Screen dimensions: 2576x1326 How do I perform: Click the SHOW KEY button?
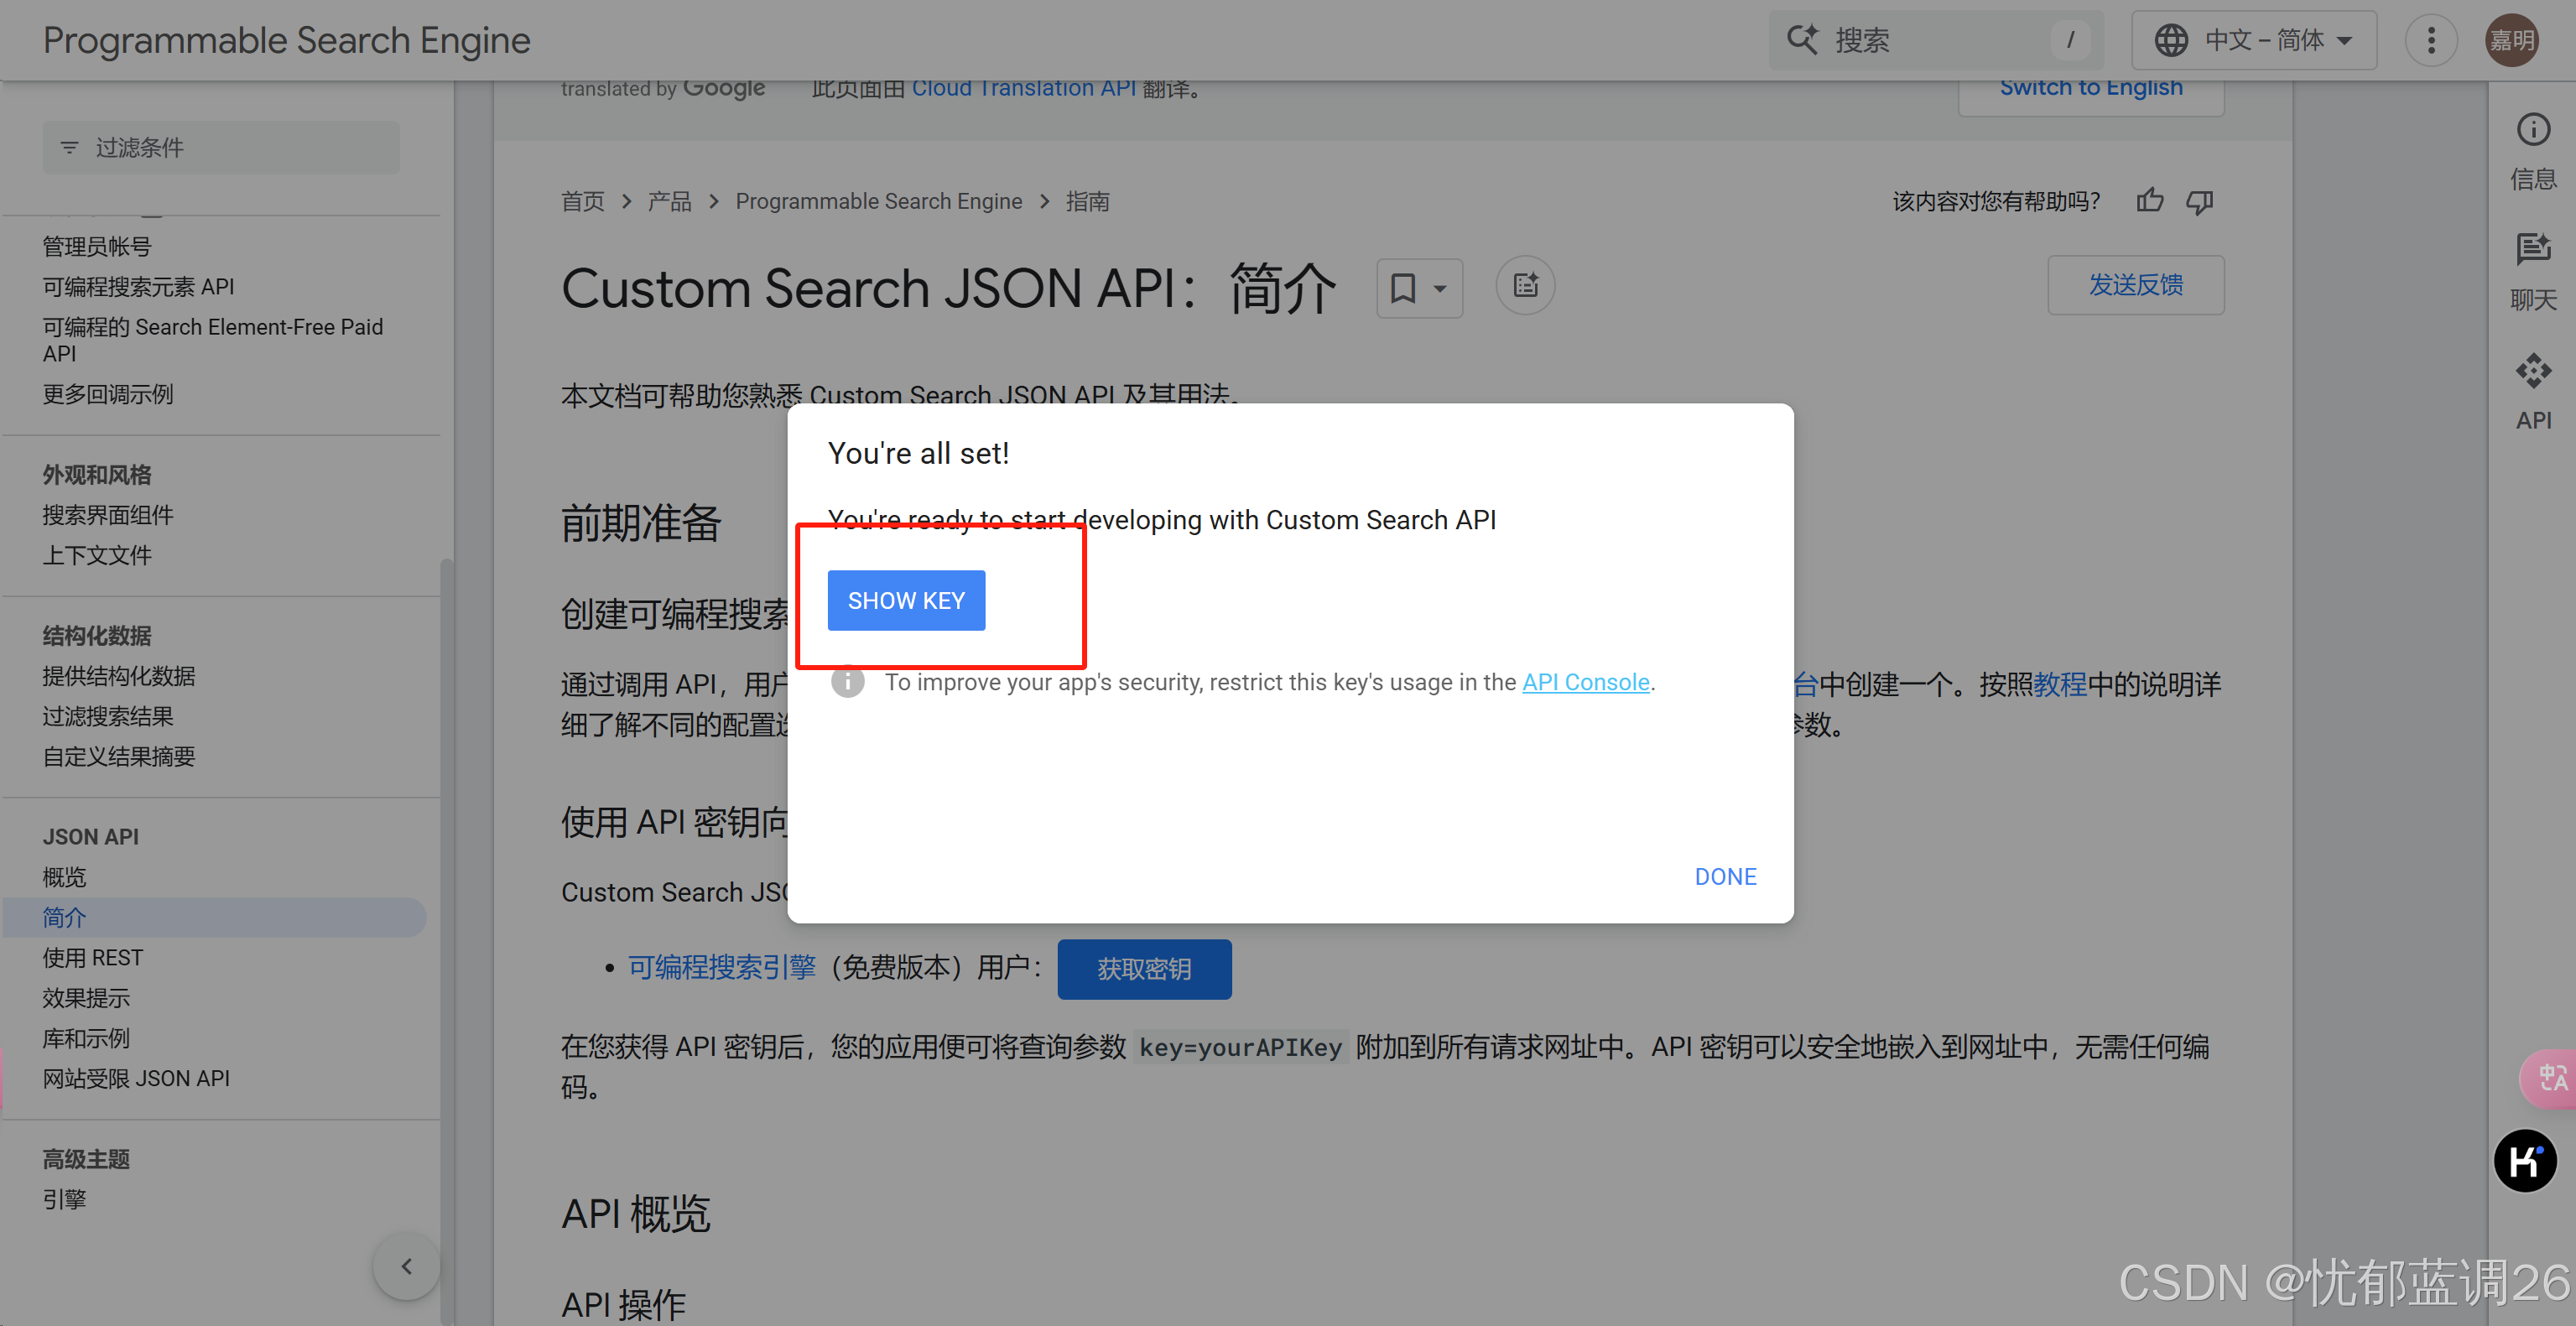(906, 600)
